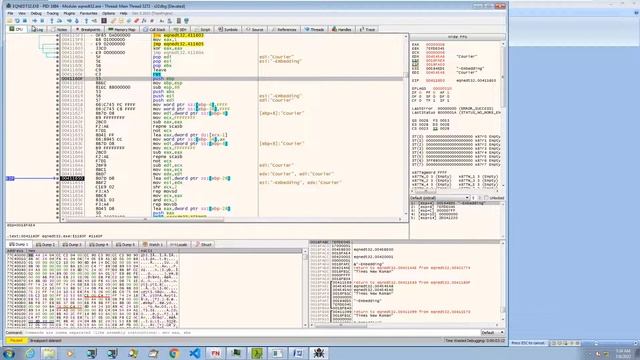
Task: Open the Bookmarks toolbar icon
Action: (136, 20)
